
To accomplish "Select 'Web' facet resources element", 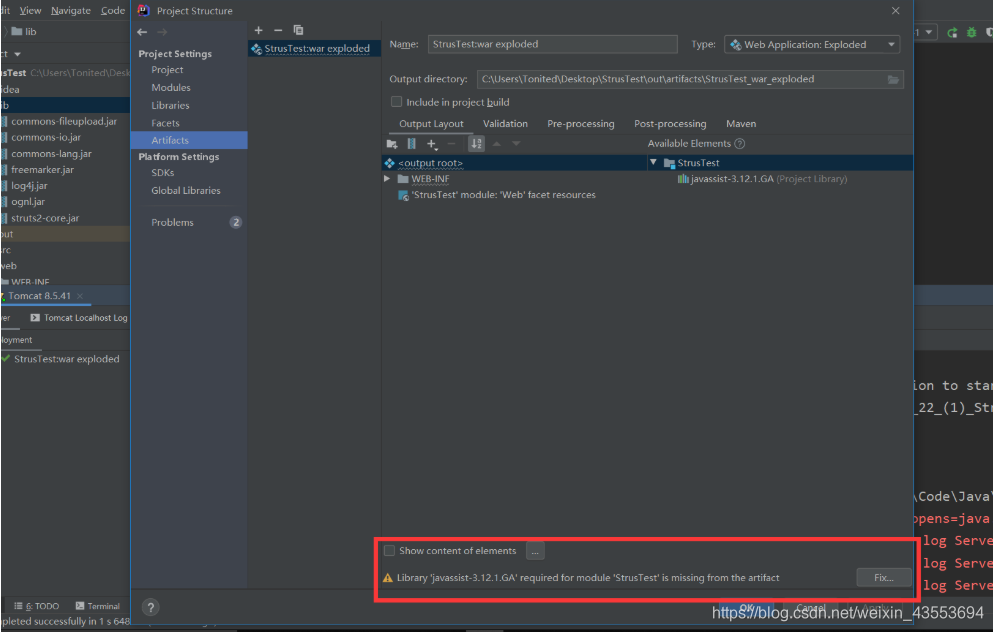I will click(x=497, y=195).
